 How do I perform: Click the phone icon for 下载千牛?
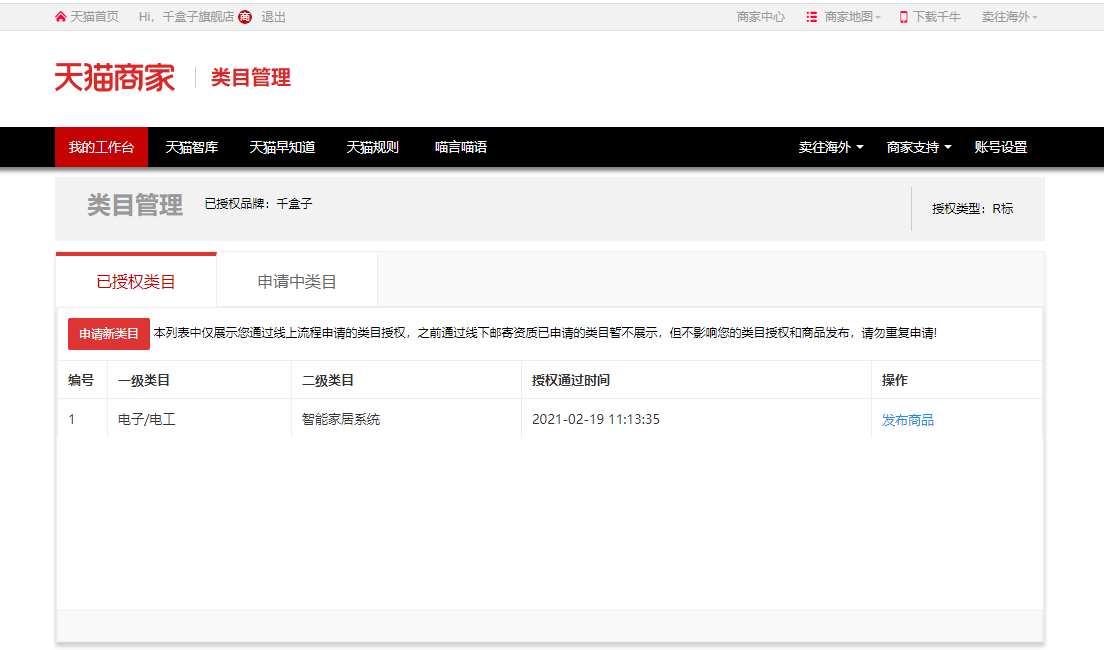904,17
